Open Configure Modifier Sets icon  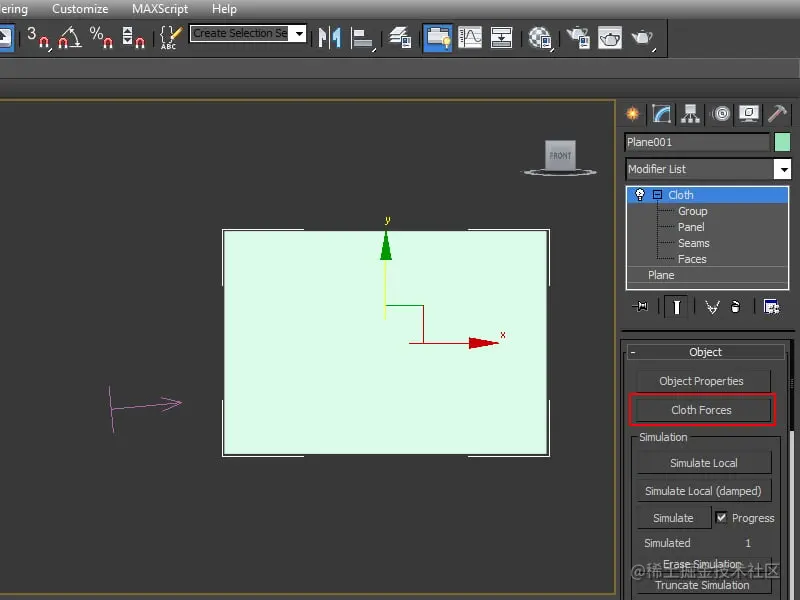coord(771,307)
